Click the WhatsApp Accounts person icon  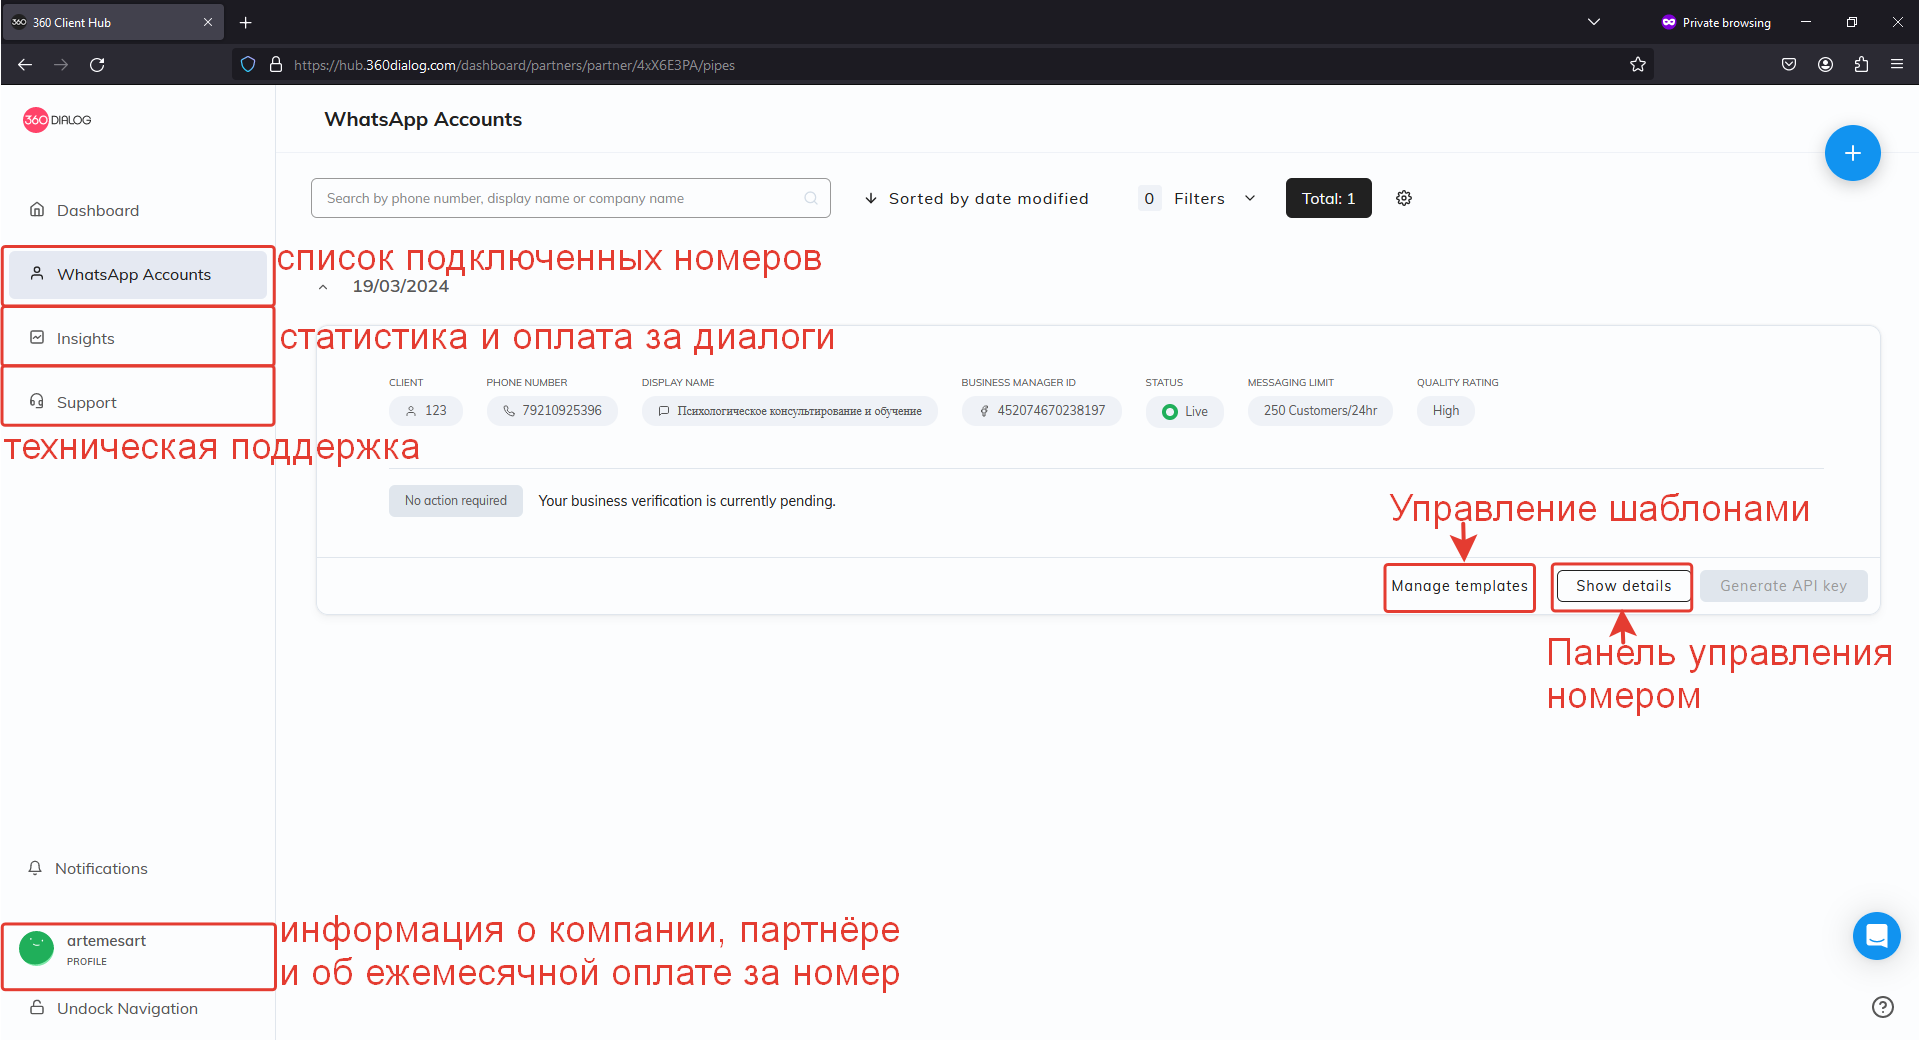pyautogui.click(x=37, y=273)
